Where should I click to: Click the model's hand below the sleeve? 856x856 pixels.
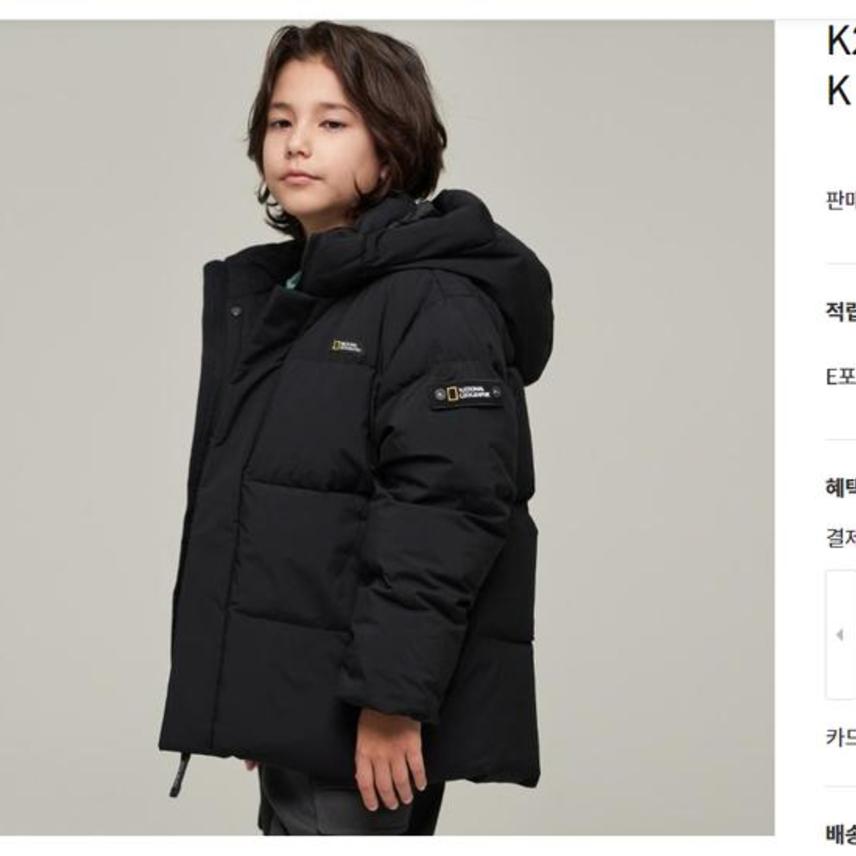pyautogui.click(x=389, y=759)
